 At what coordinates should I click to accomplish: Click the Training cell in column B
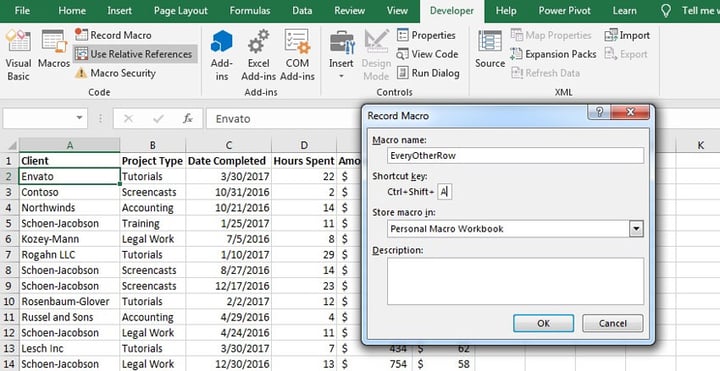point(153,223)
